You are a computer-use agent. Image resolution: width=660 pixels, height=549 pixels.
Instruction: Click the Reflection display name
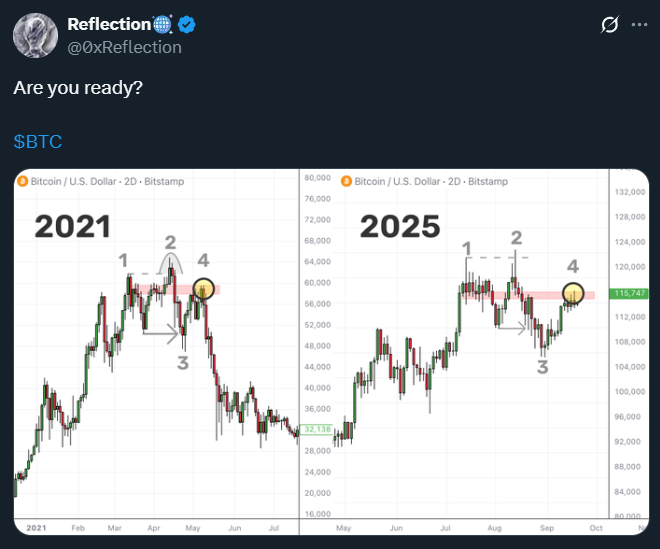109,24
